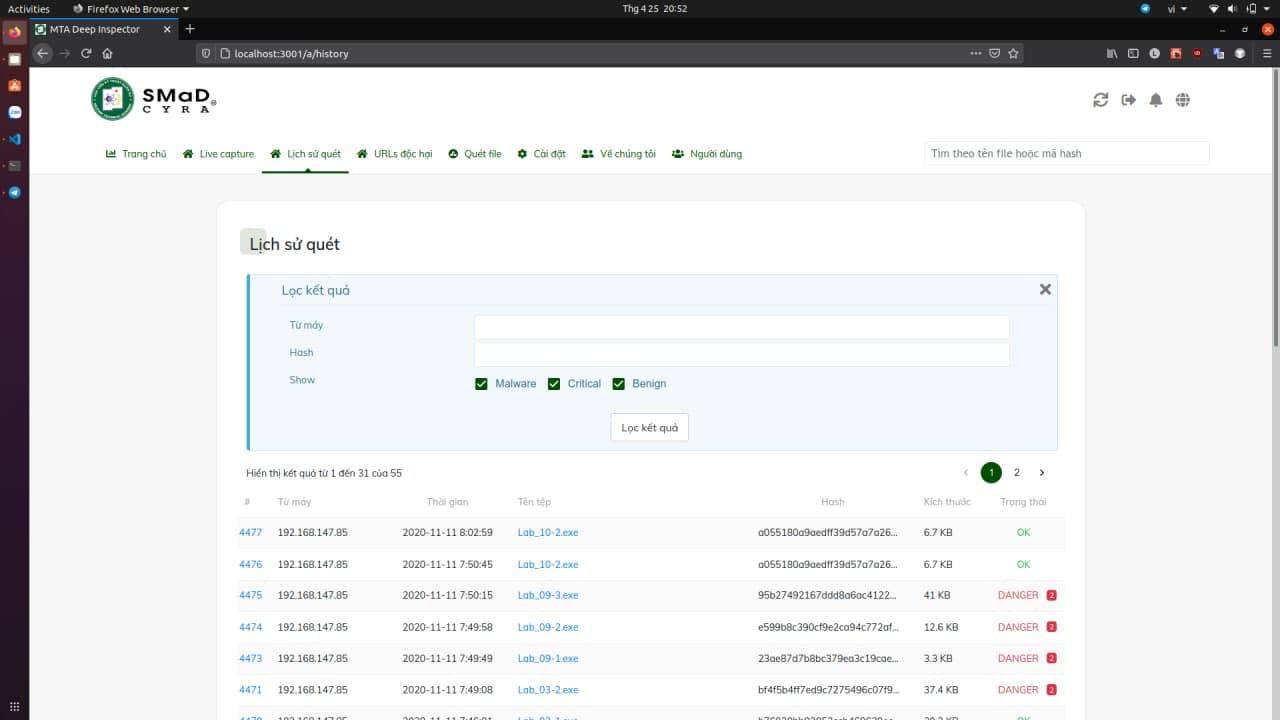The width and height of the screenshot is (1280, 720).
Task: Open the Firefox Web Browser app menu
Action: (x=131, y=9)
